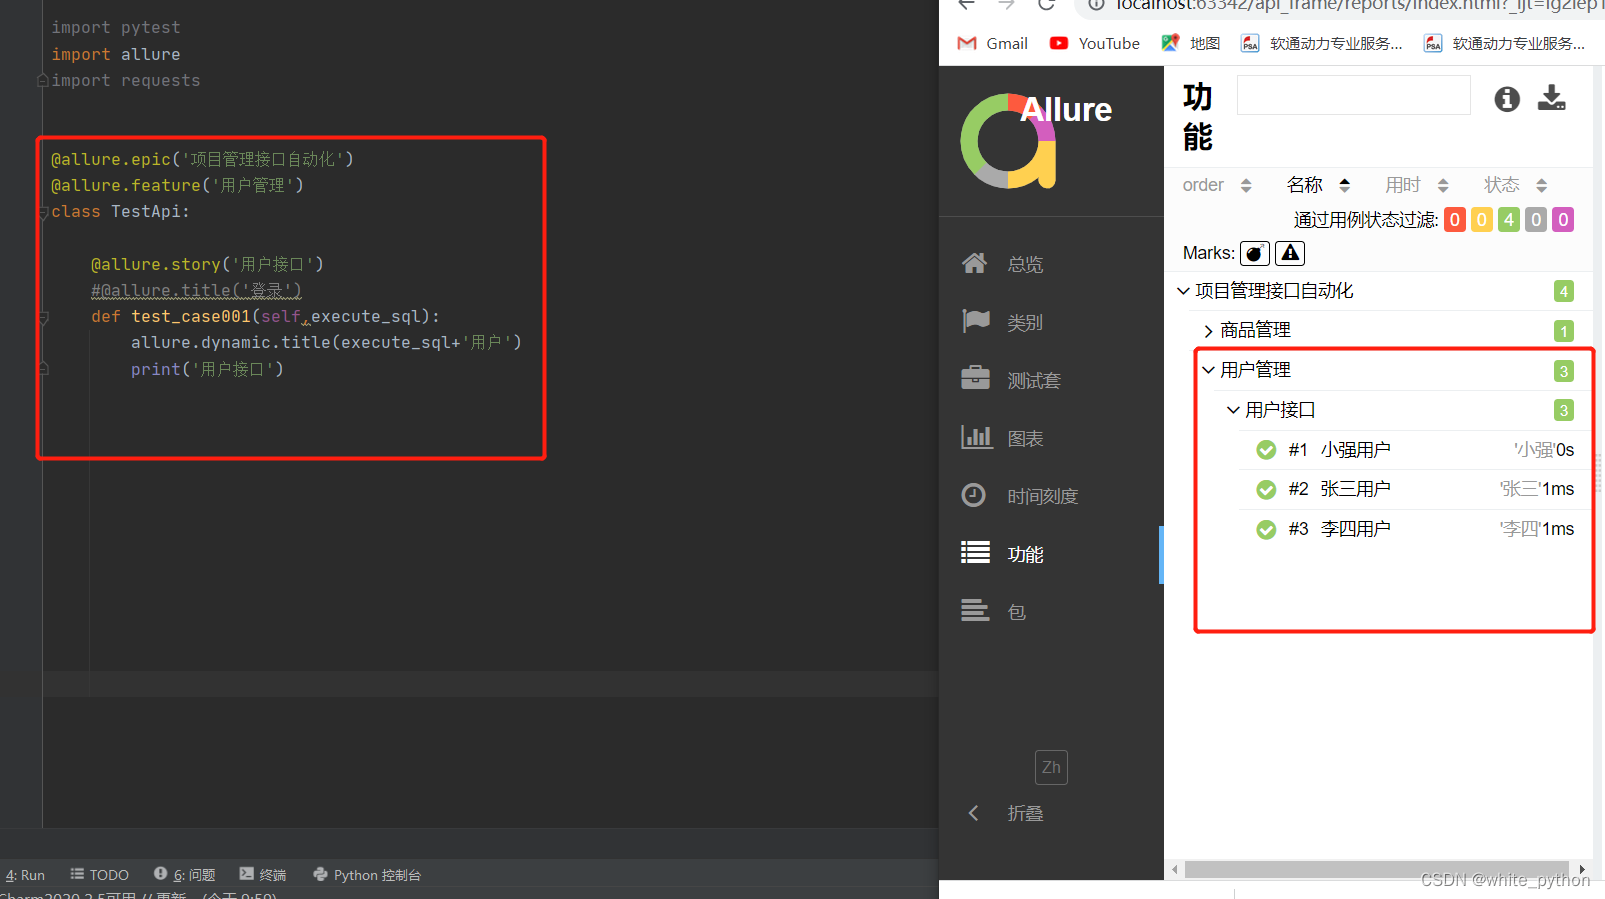Toggle broken status filter (yellow 0)
This screenshot has width=1605, height=899.
pyautogui.click(x=1482, y=219)
